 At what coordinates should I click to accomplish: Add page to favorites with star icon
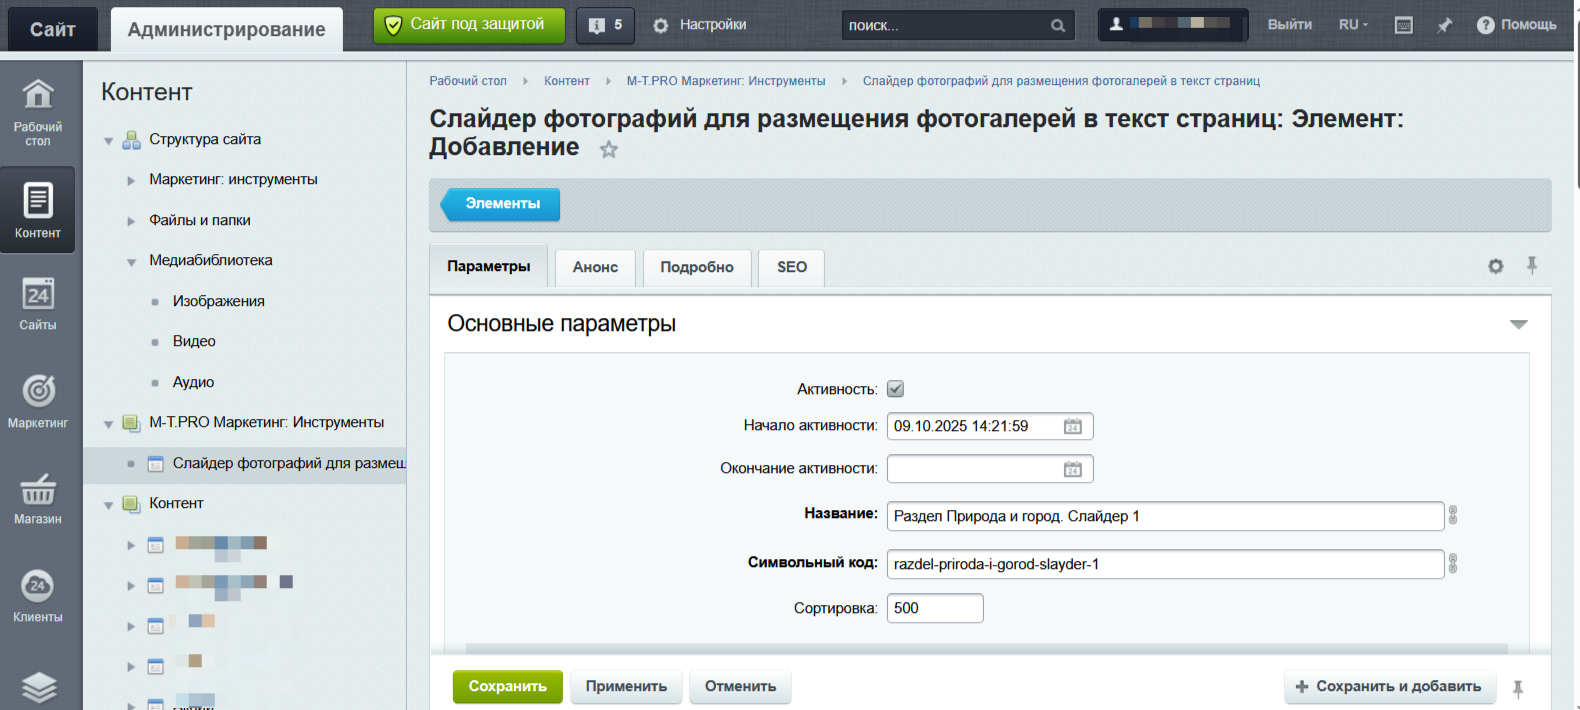pyautogui.click(x=608, y=150)
